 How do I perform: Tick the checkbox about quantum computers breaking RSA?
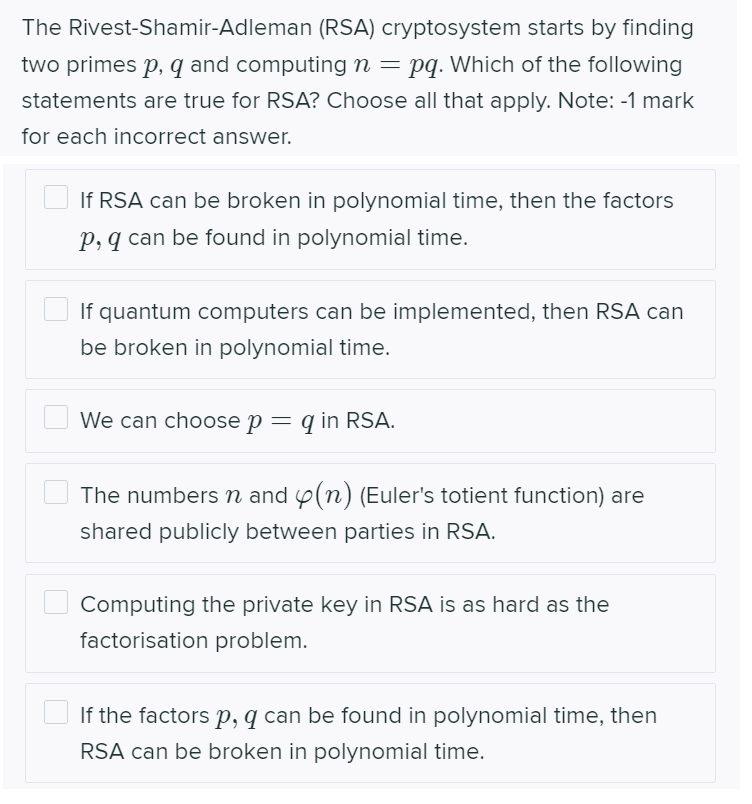coord(55,309)
